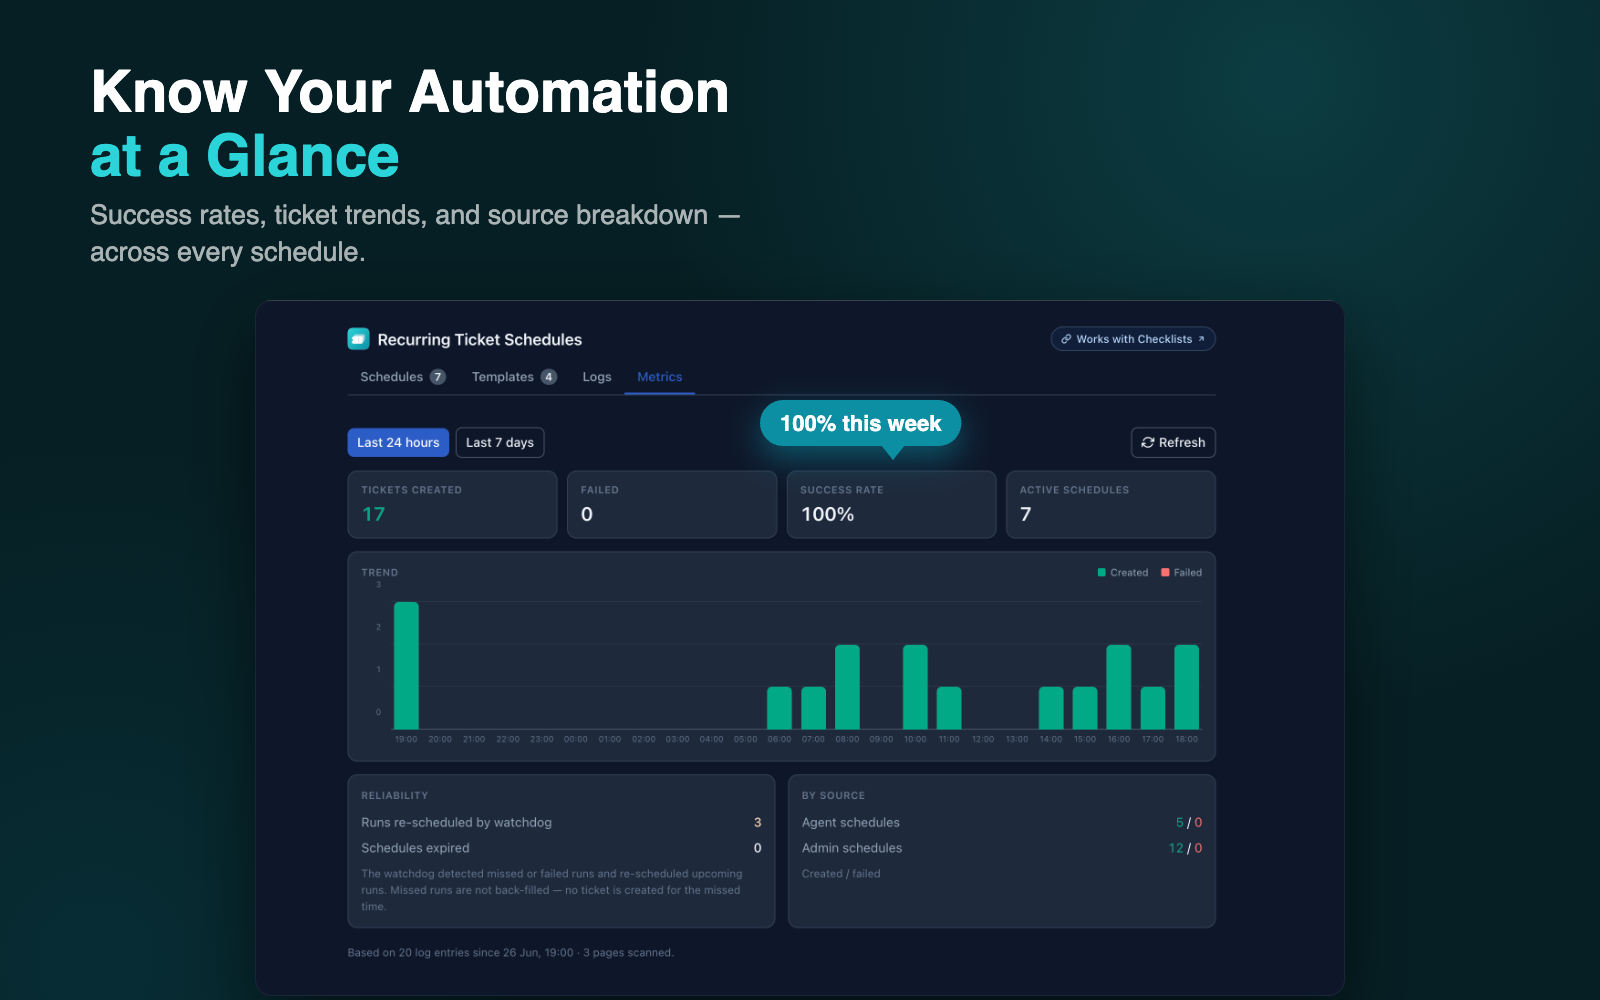
Task: Click the 'Schedules expired' row
Action: pyautogui.click(x=561, y=848)
